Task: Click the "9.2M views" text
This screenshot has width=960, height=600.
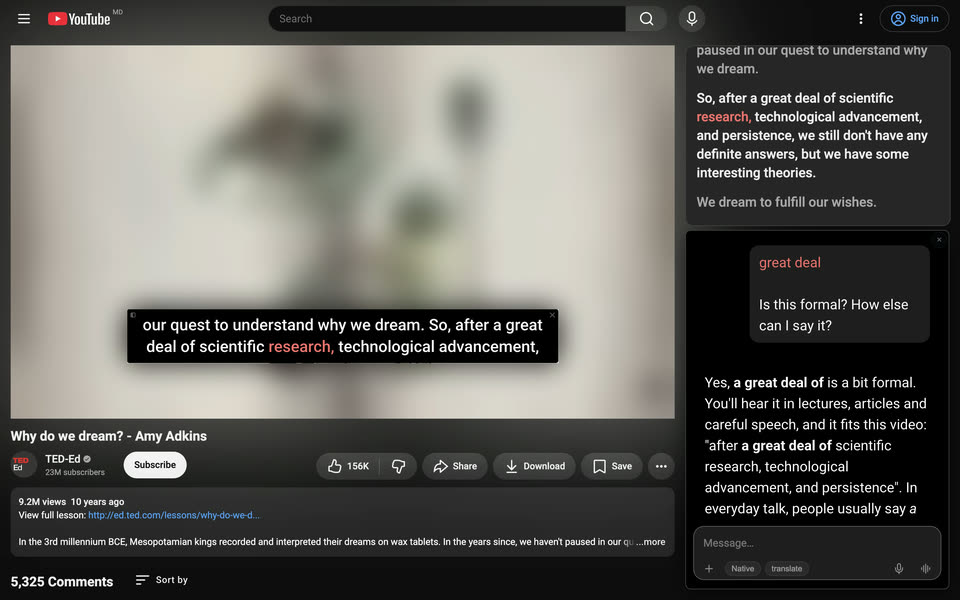Action: point(42,501)
